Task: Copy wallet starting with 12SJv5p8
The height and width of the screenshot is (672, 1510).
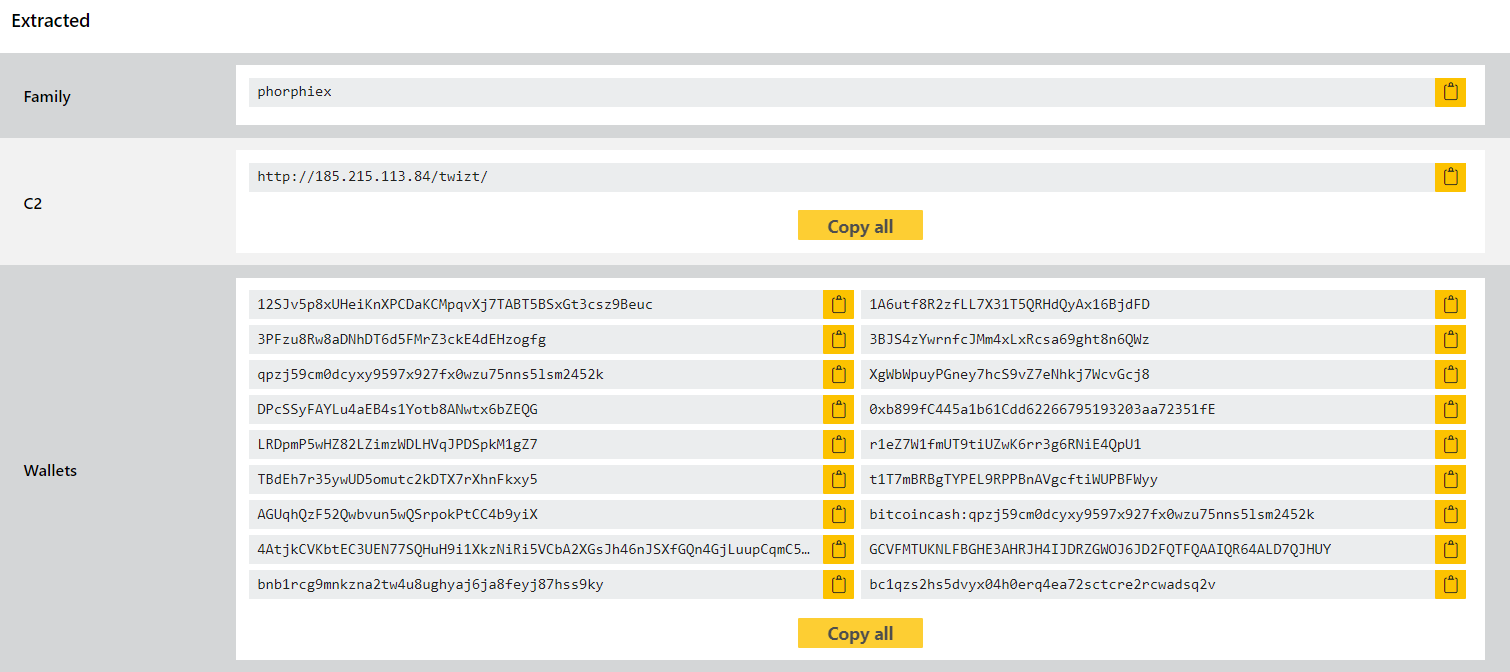Action: pyautogui.click(x=838, y=304)
